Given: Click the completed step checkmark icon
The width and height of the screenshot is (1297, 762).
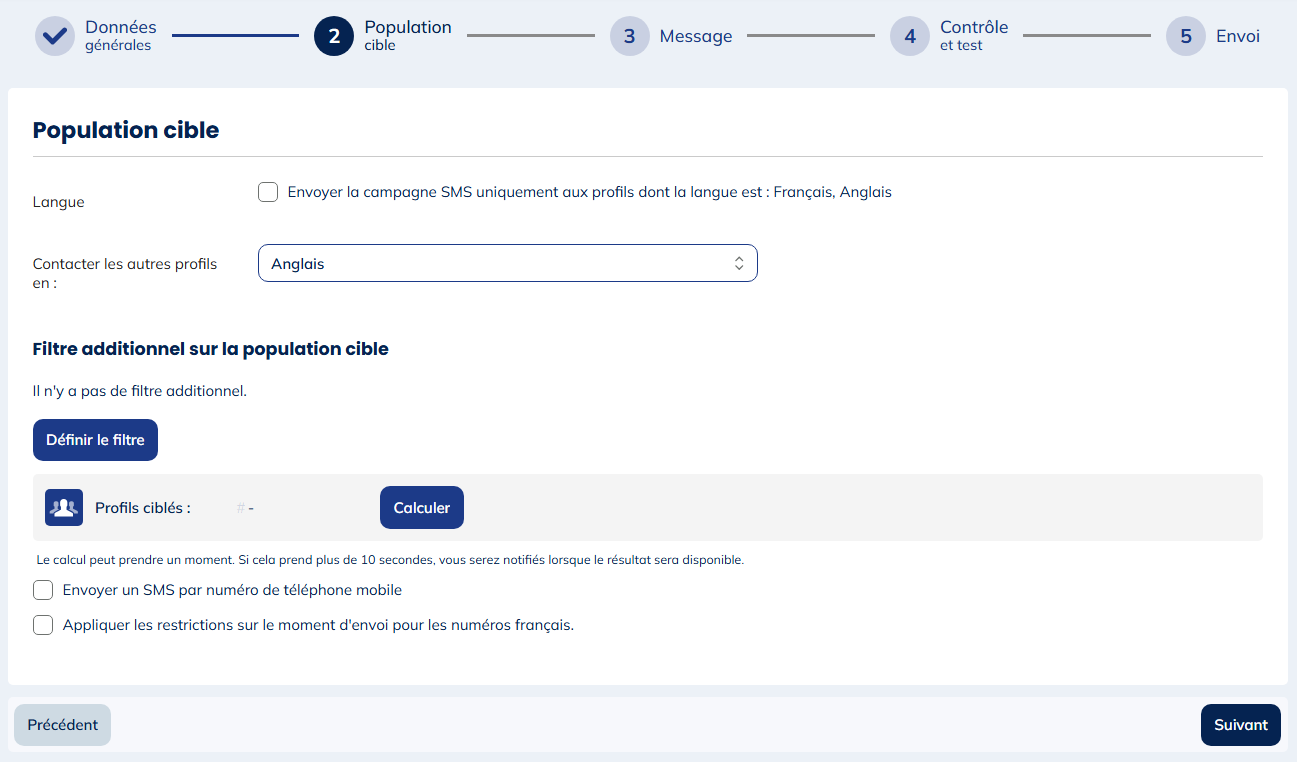Looking at the screenshot, I should pos(55,36).
